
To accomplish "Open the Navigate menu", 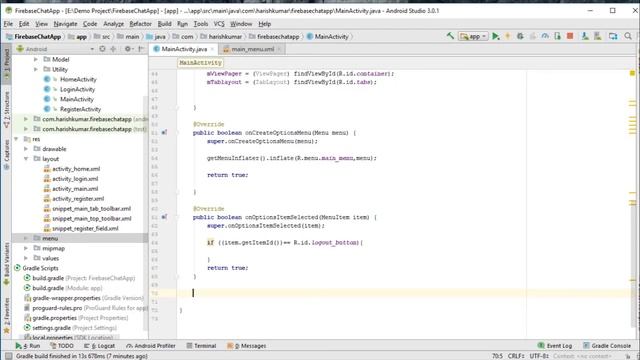I will click(x=65, y=24).
